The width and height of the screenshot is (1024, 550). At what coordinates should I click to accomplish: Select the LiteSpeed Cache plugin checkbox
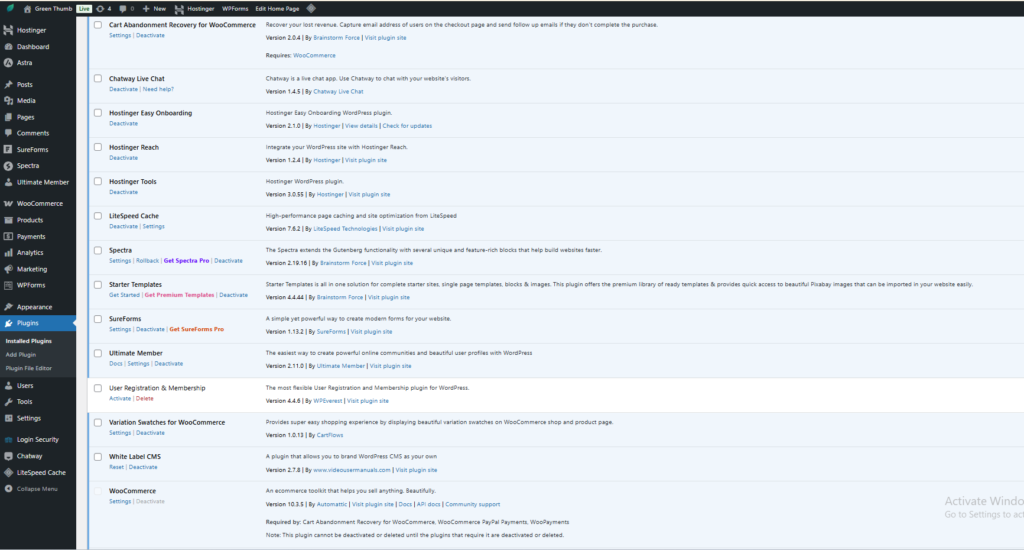coord(98,216)
